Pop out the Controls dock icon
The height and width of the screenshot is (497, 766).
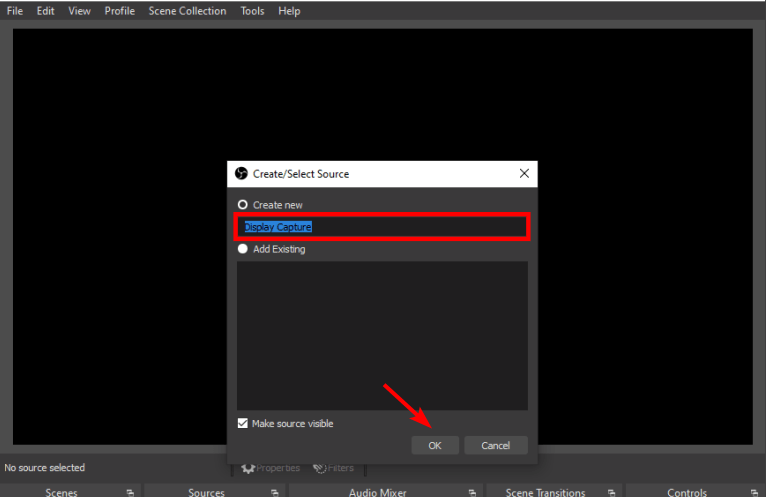(x=755, y=493)
